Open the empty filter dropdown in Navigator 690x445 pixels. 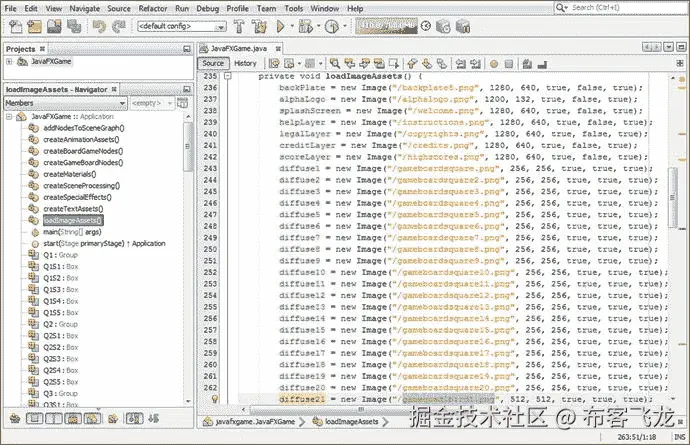(152, 103)
